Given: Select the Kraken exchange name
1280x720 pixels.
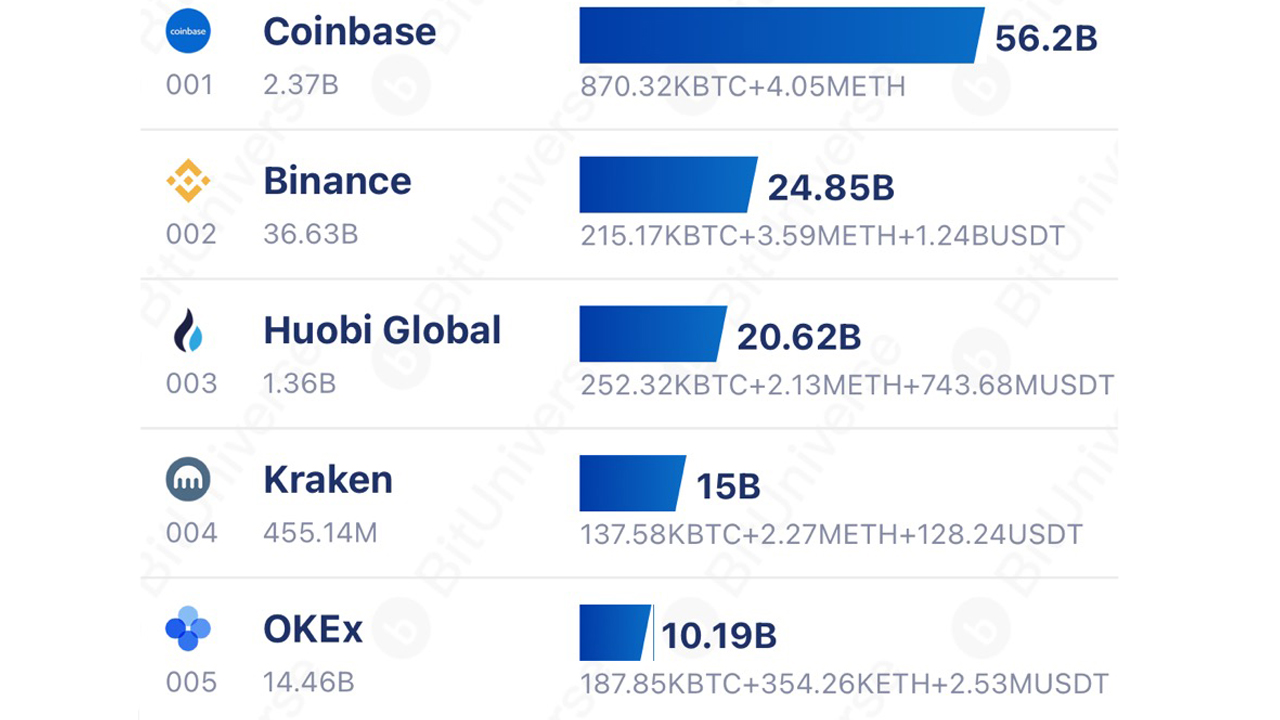Looking at the screenshot, I should 328,480.
